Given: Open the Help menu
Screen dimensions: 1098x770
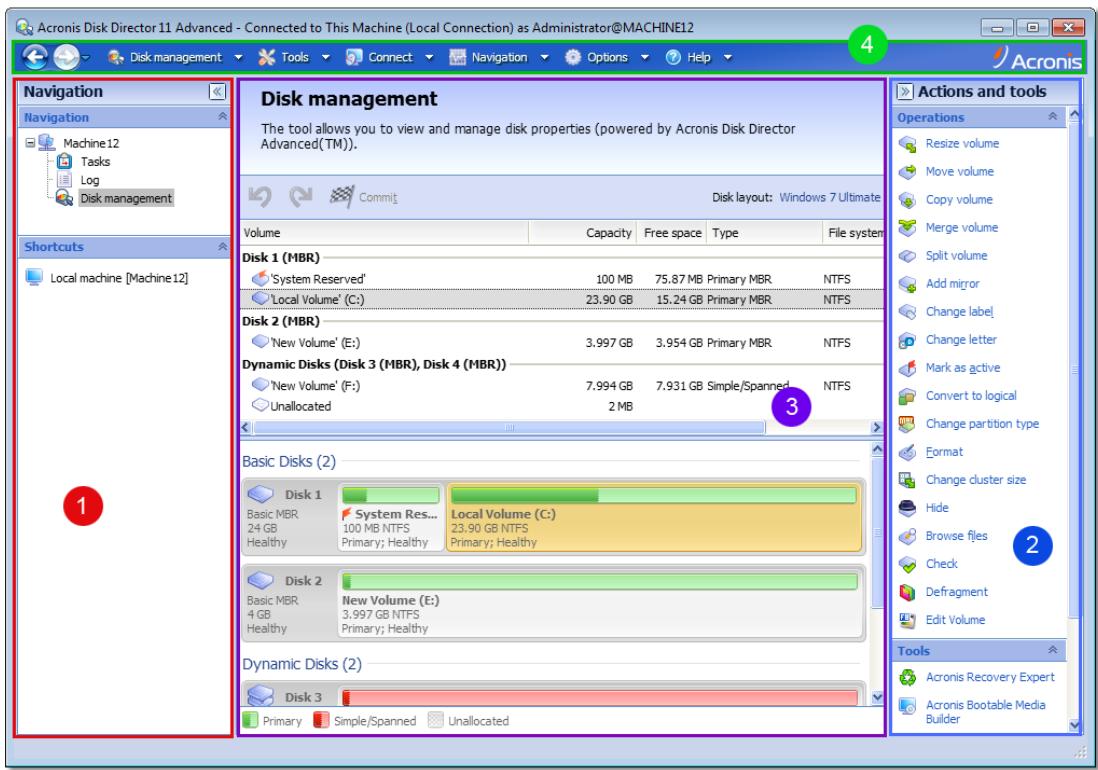Looking at the screenshot, I should coord(698,57).
